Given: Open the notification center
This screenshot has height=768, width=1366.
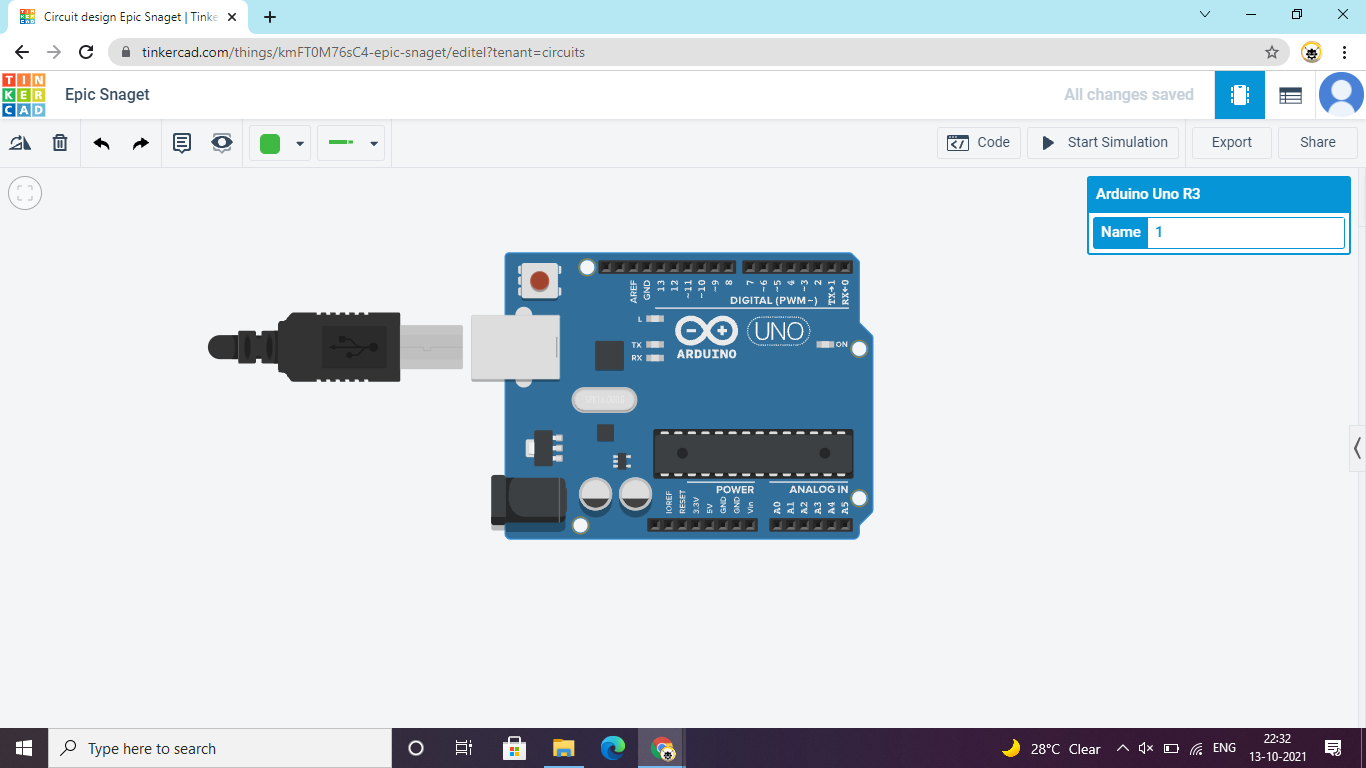Looking at the screenshot, I should click(x=1332, y=748).
